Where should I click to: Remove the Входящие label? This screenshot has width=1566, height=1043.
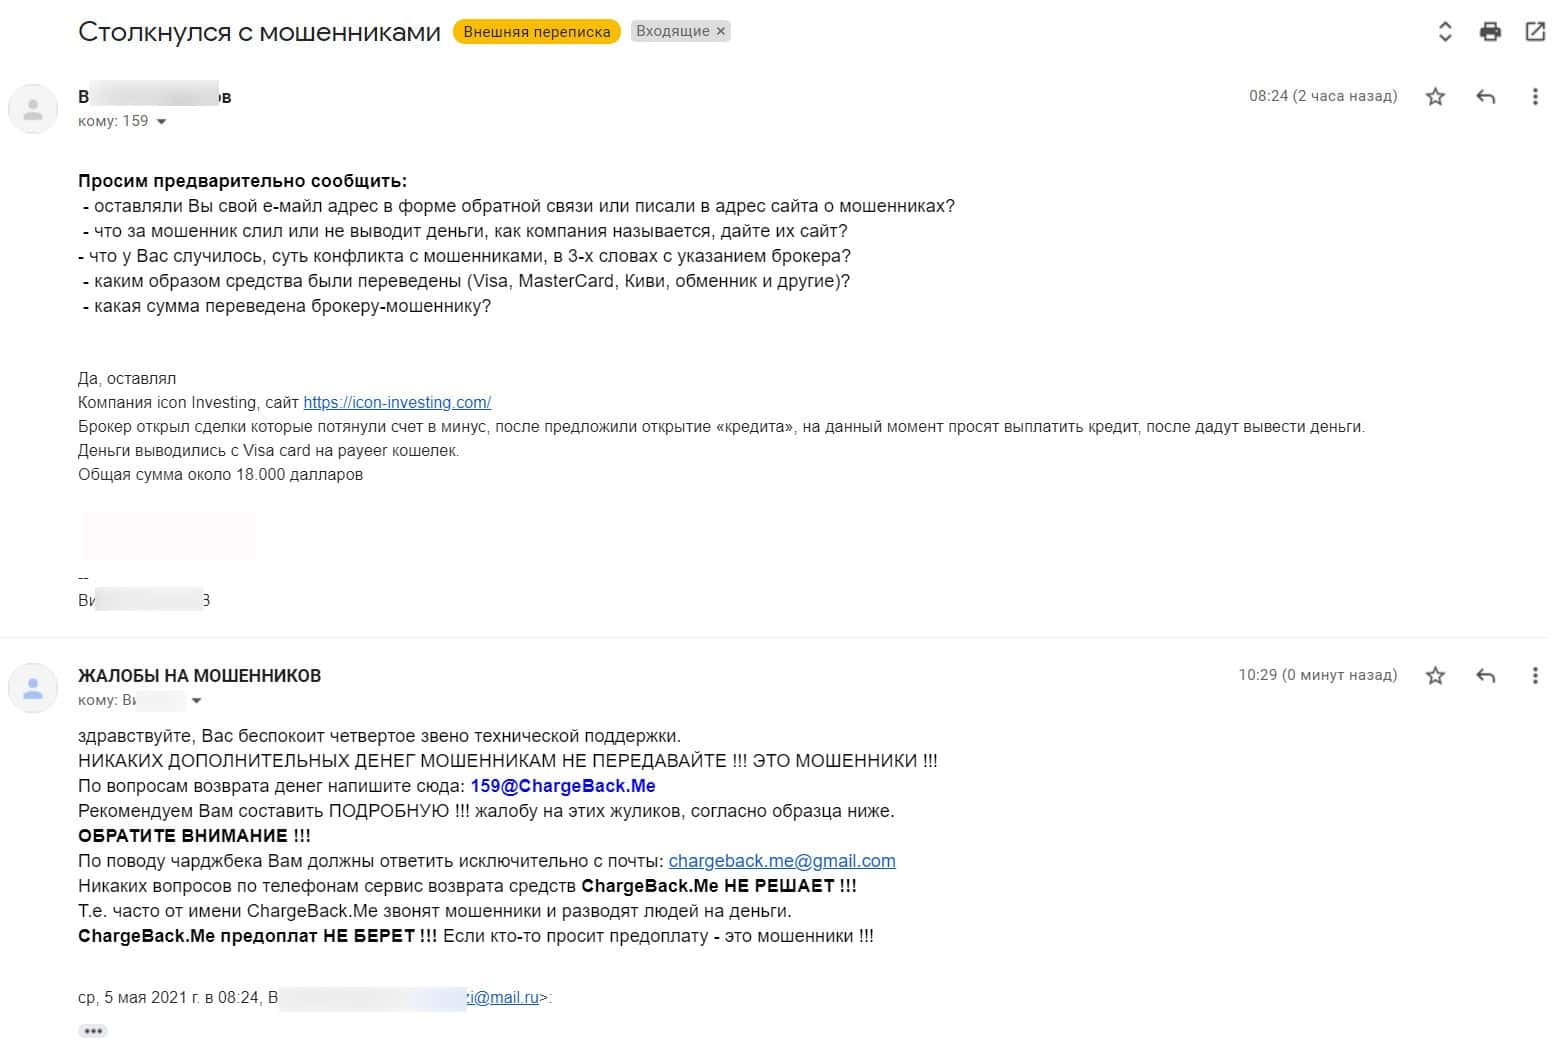pos(720,32)
